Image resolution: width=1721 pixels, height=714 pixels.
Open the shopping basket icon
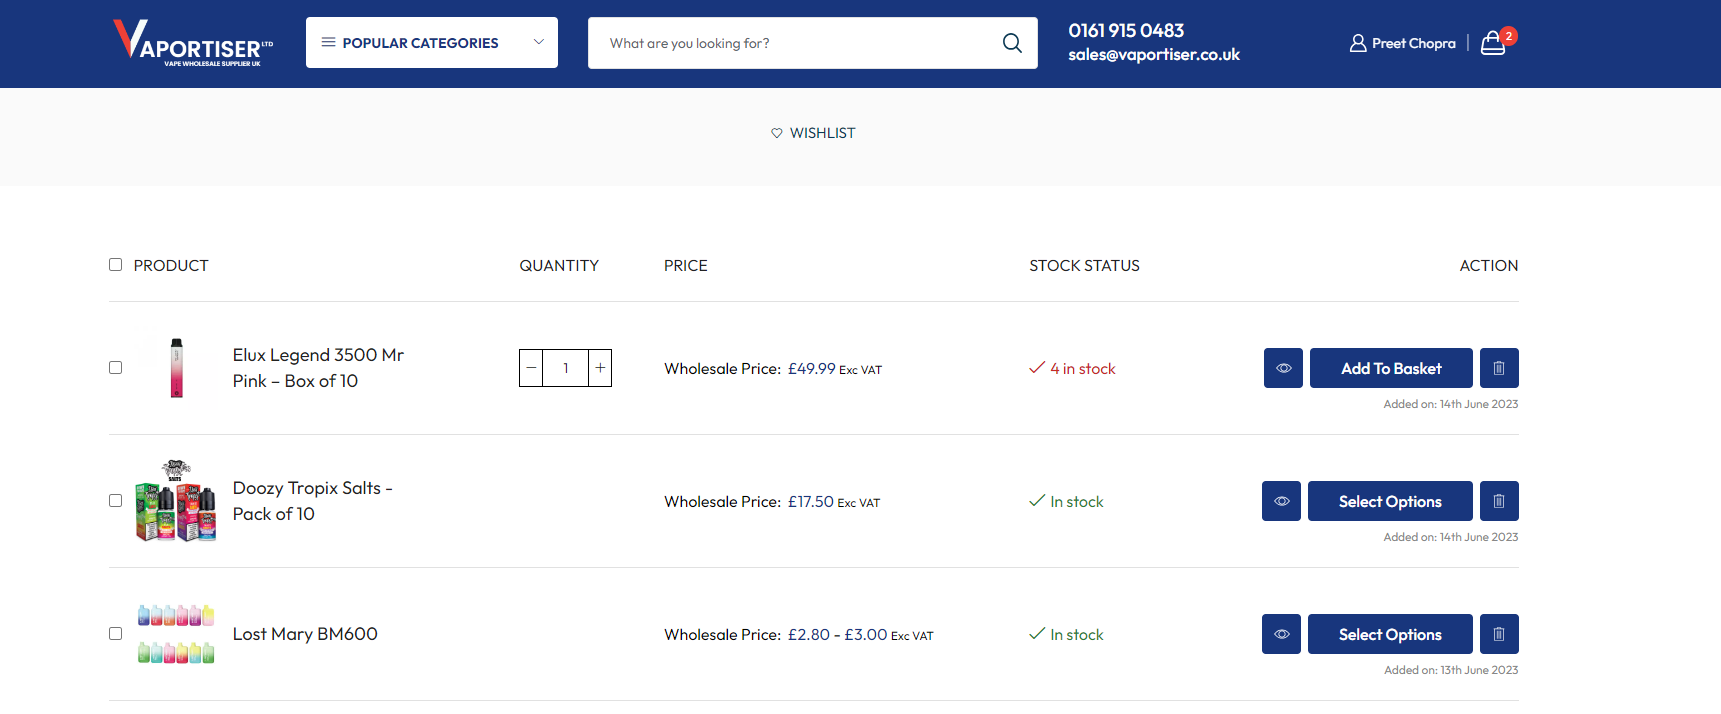pos(1493,43)
